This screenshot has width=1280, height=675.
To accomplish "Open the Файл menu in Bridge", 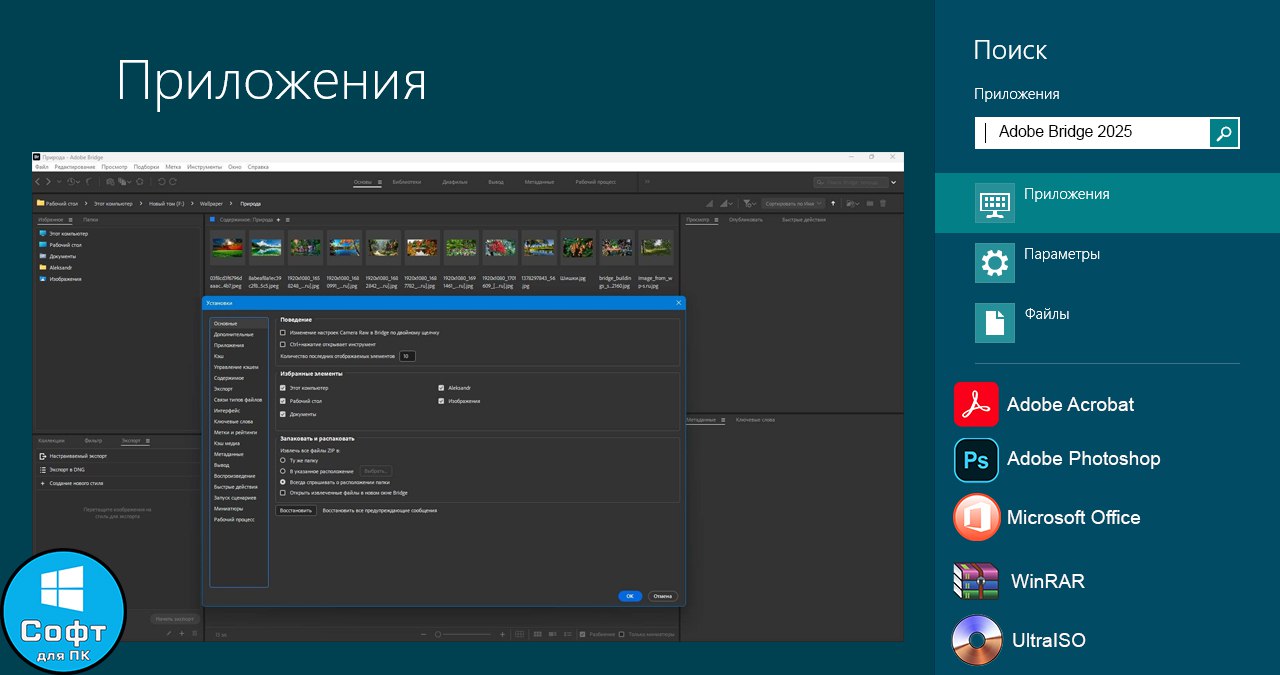I will coord(41,167).
